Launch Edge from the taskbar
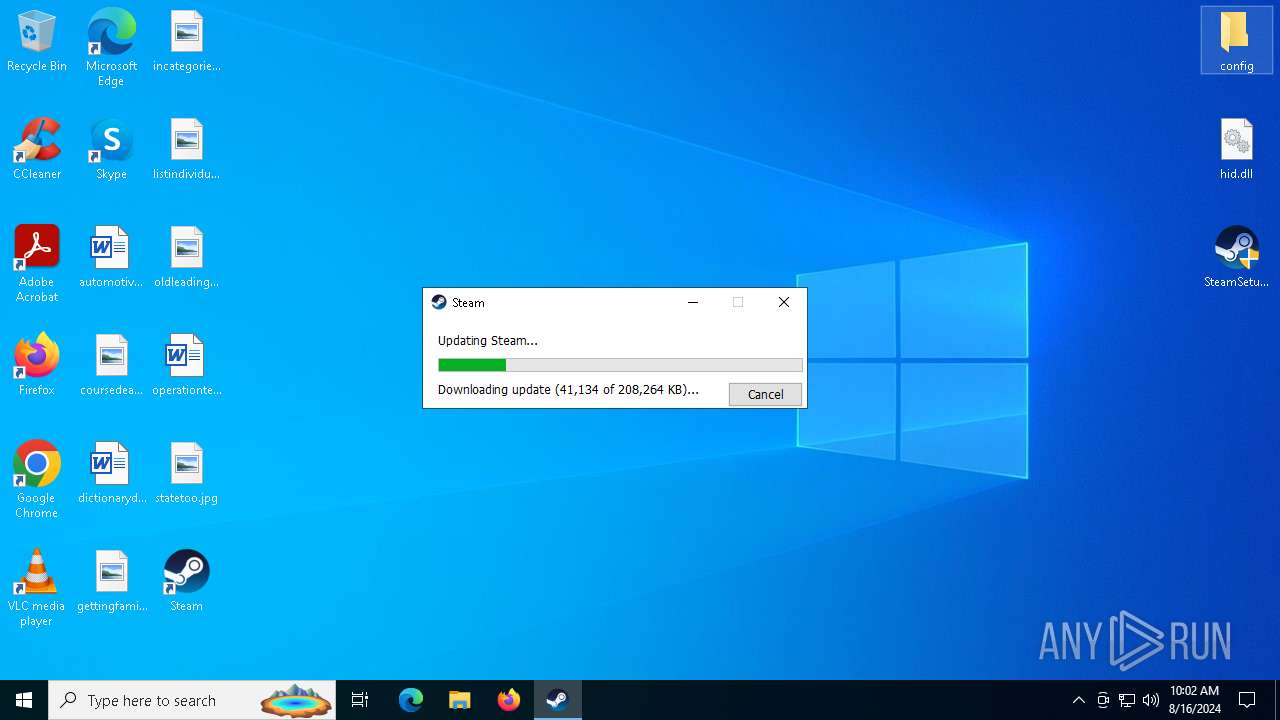 tap(411, 700)
